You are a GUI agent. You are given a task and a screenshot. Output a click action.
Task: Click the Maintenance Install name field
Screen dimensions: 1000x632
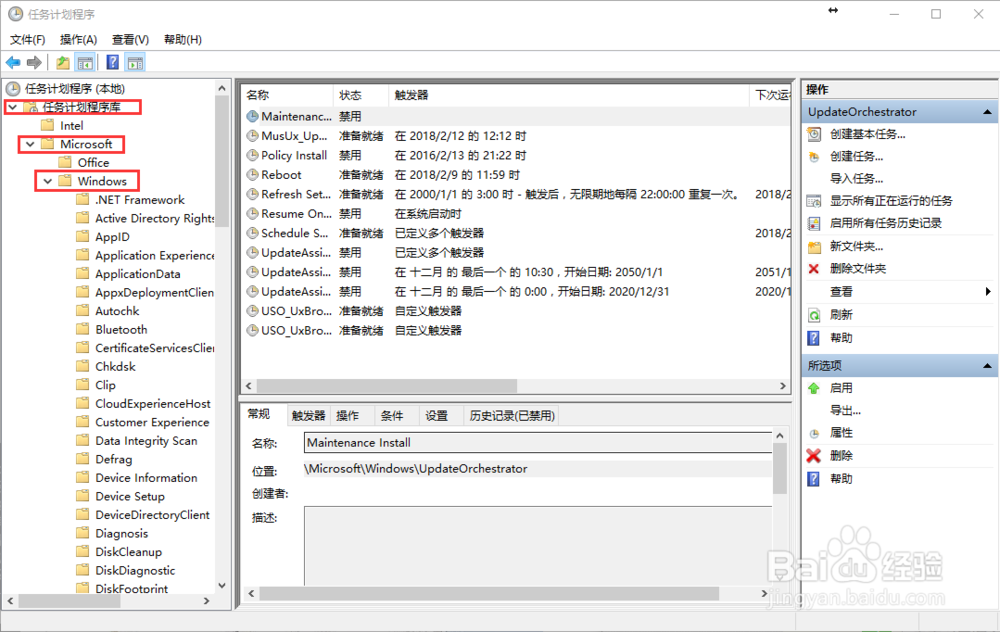pos(538,443)
